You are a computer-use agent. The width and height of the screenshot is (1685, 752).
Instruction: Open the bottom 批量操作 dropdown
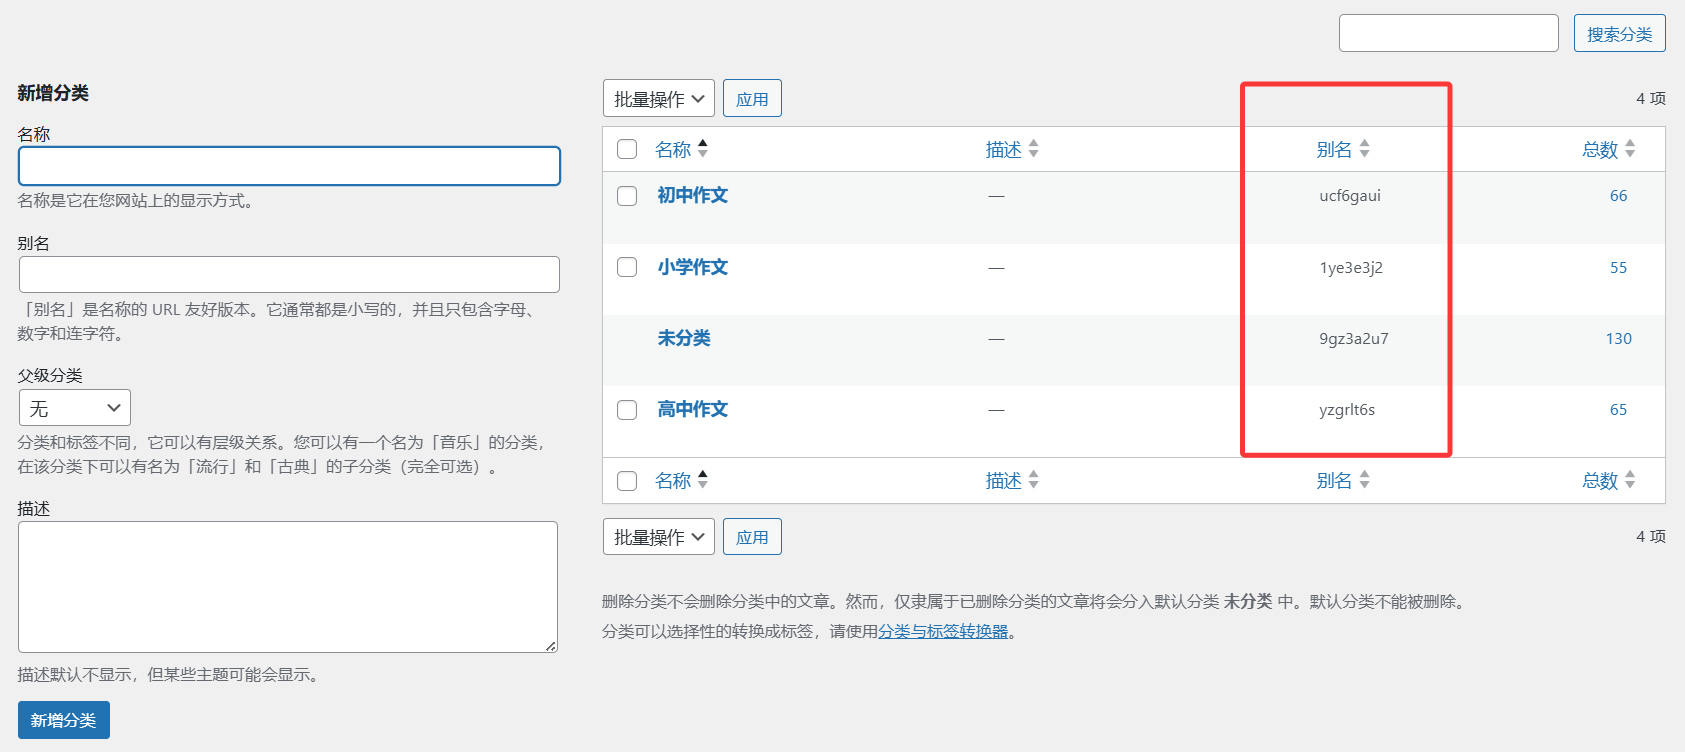click(x=659, y=536)
